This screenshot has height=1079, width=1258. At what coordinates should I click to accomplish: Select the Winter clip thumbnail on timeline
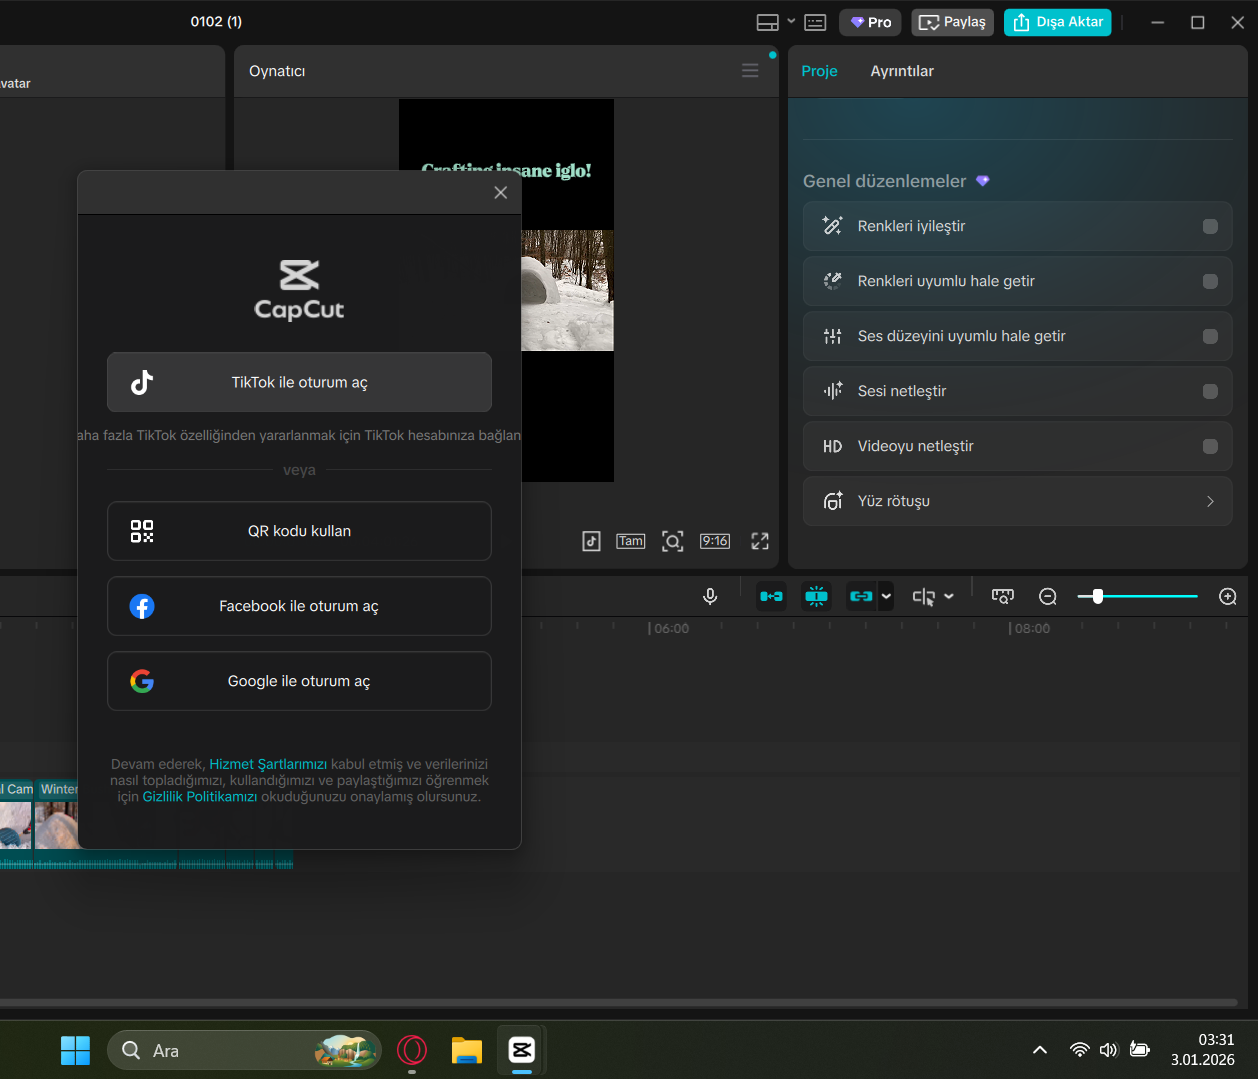click(57, 815)
